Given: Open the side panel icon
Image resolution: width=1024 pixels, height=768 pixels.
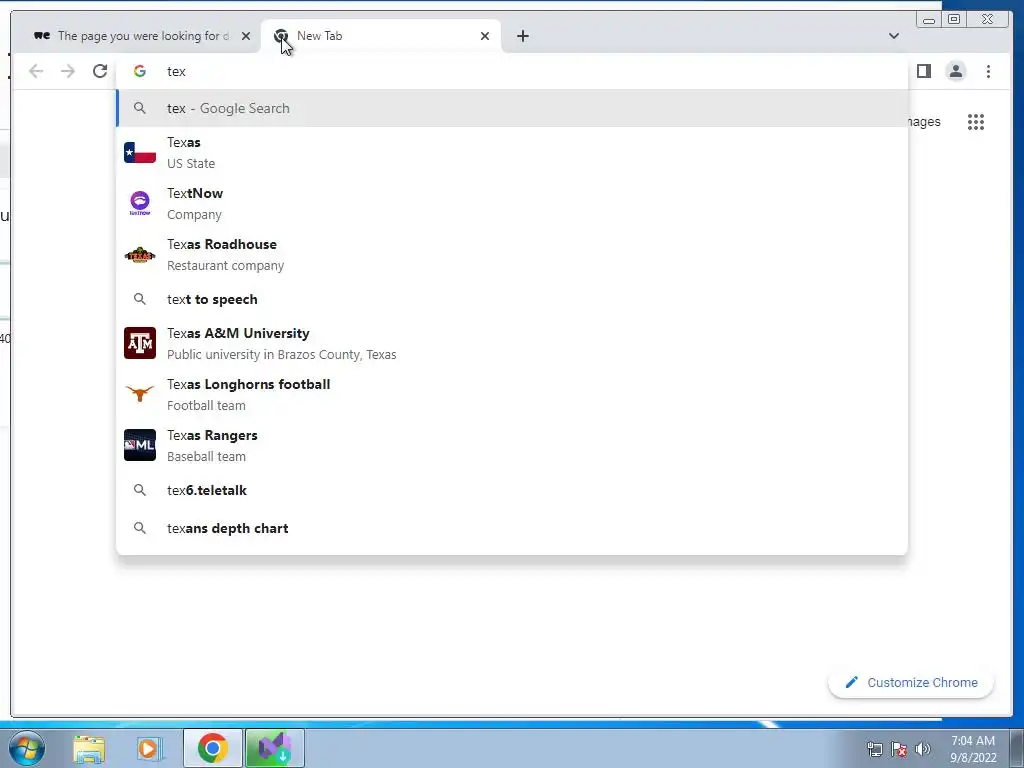Looking at the screenshot, I should (923, 71).
